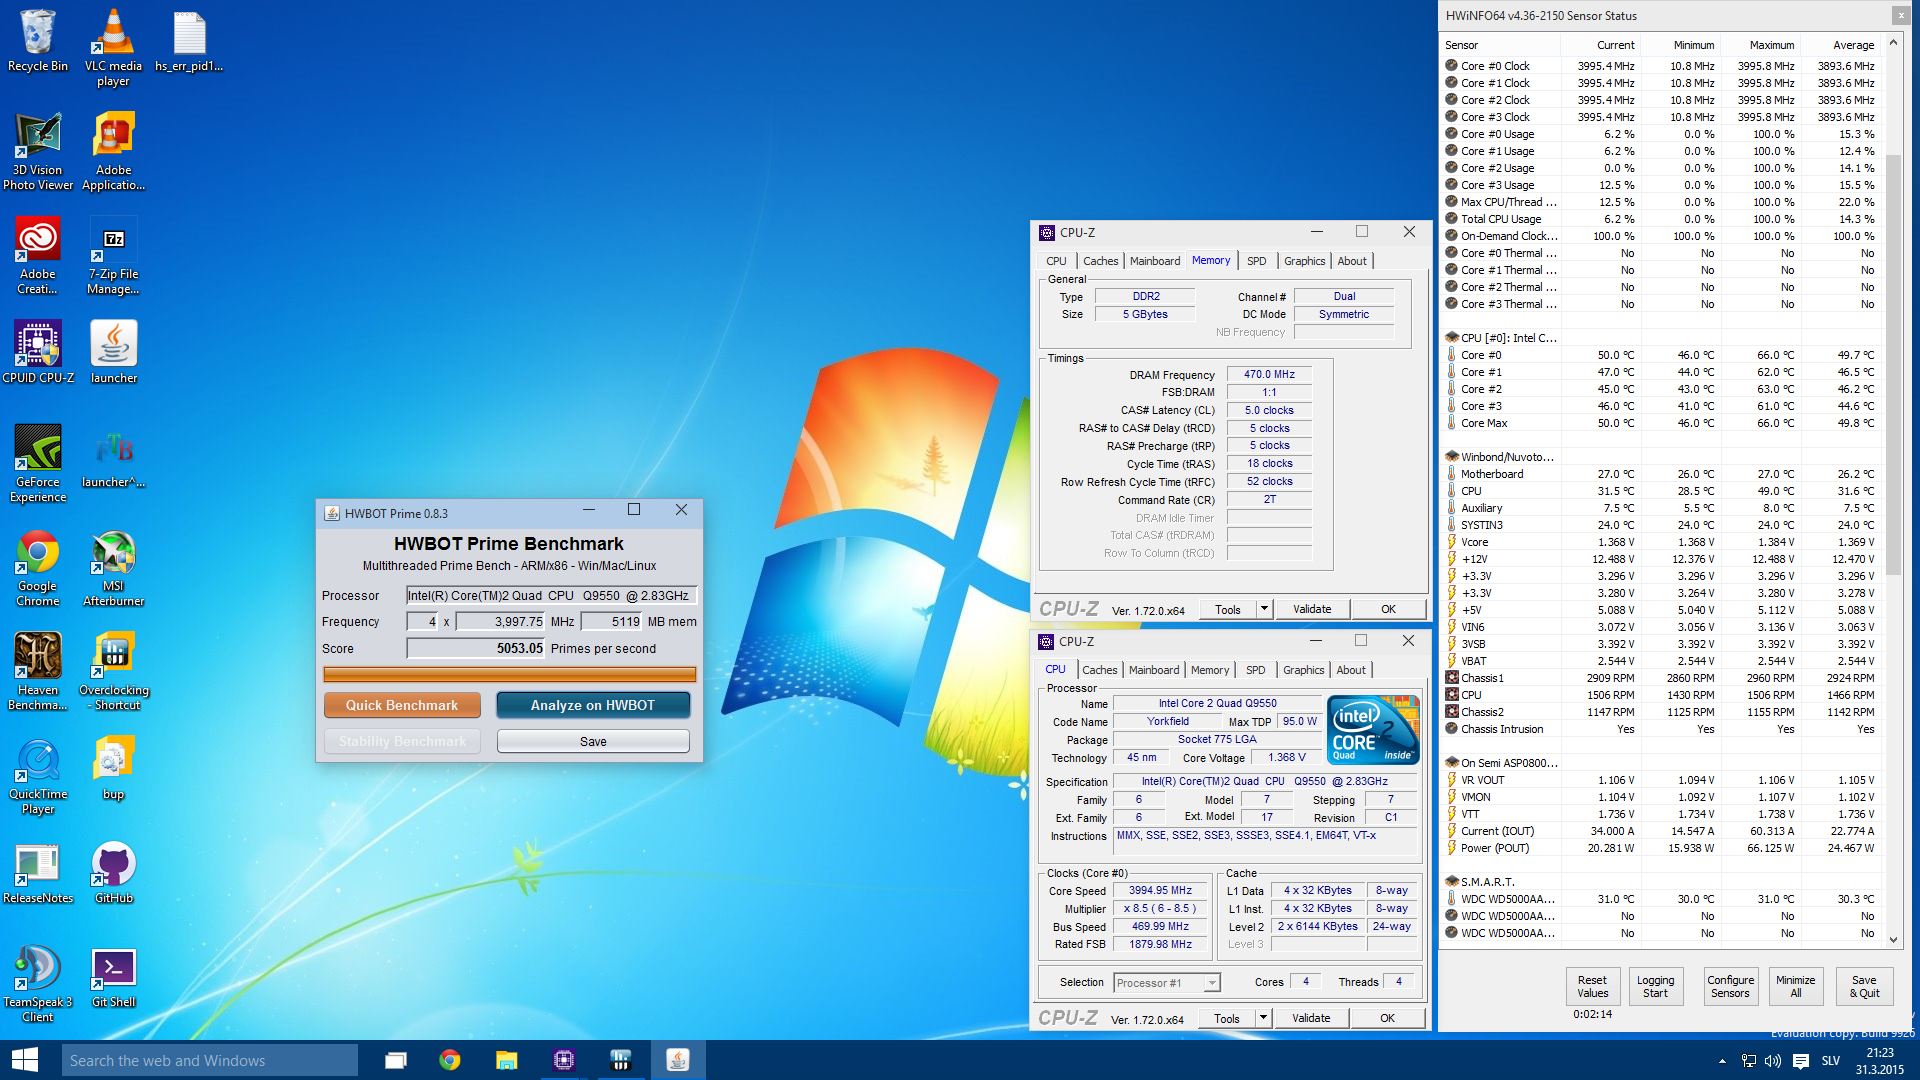Launch Google Chrome from desktop
Image resolution: width=1920 pixels, height=1080 pixels.
[38, 568]
